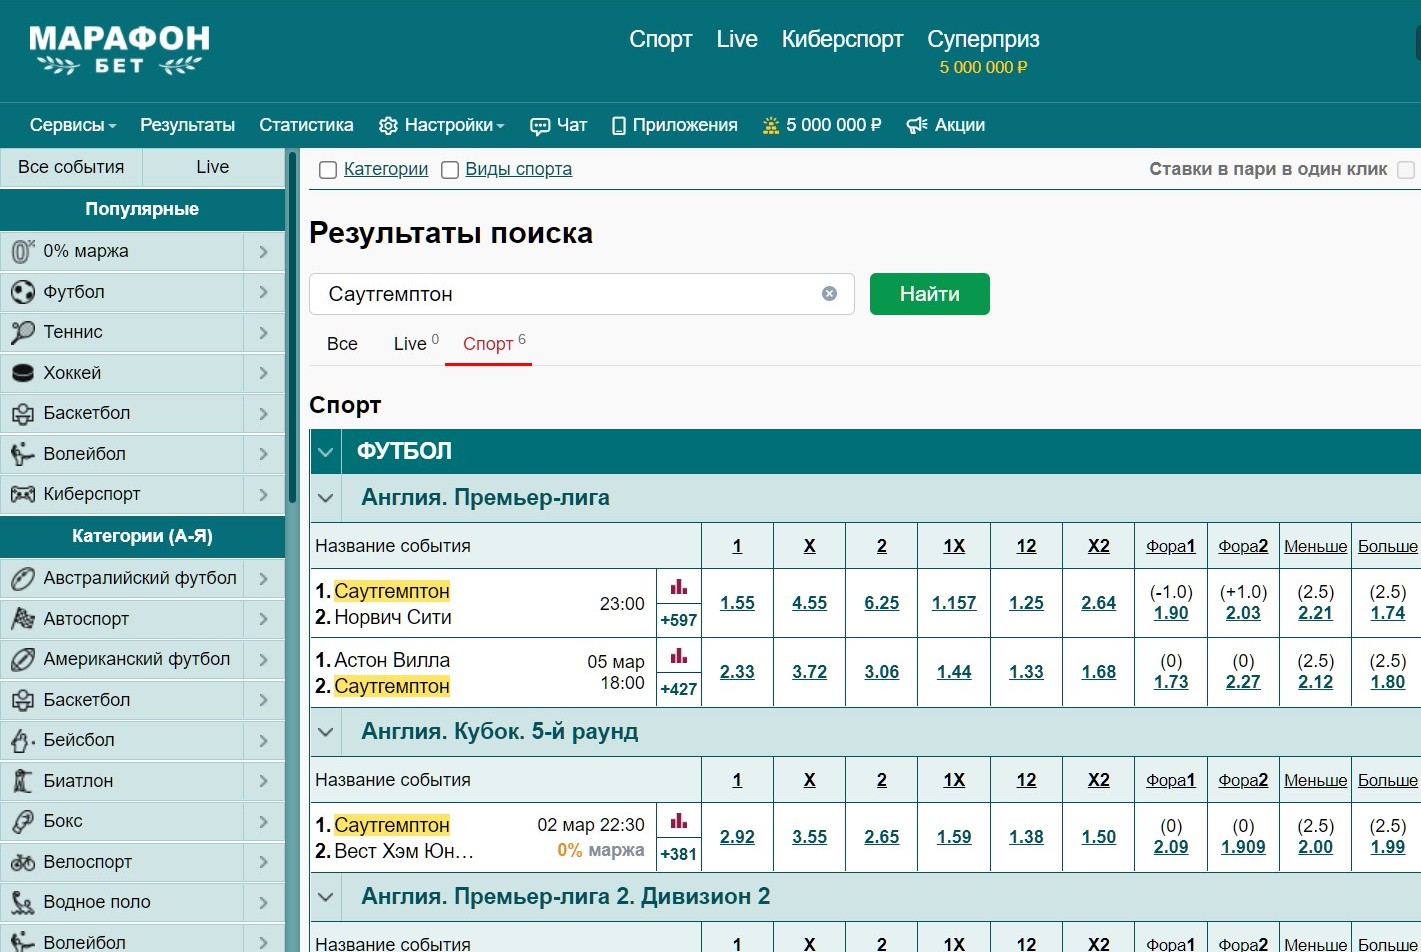Viewport: 1421px width, 952px height.
Task: Show +597 more markets for Саутгемптон vs Норвич
Action: tap(679, 620)
